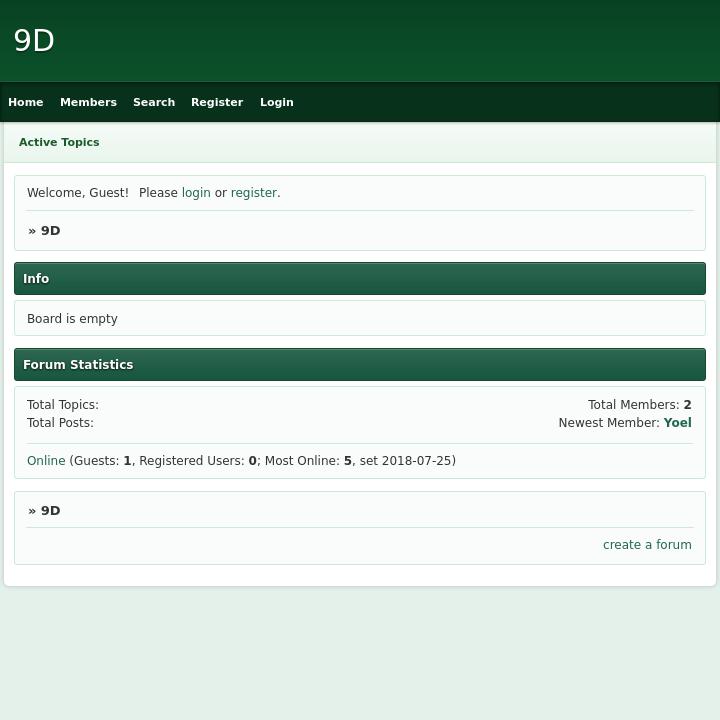Viewport: 720px width, 720px height.
Task: Click Login in the top navigation bar
Action: coord(277,102)
